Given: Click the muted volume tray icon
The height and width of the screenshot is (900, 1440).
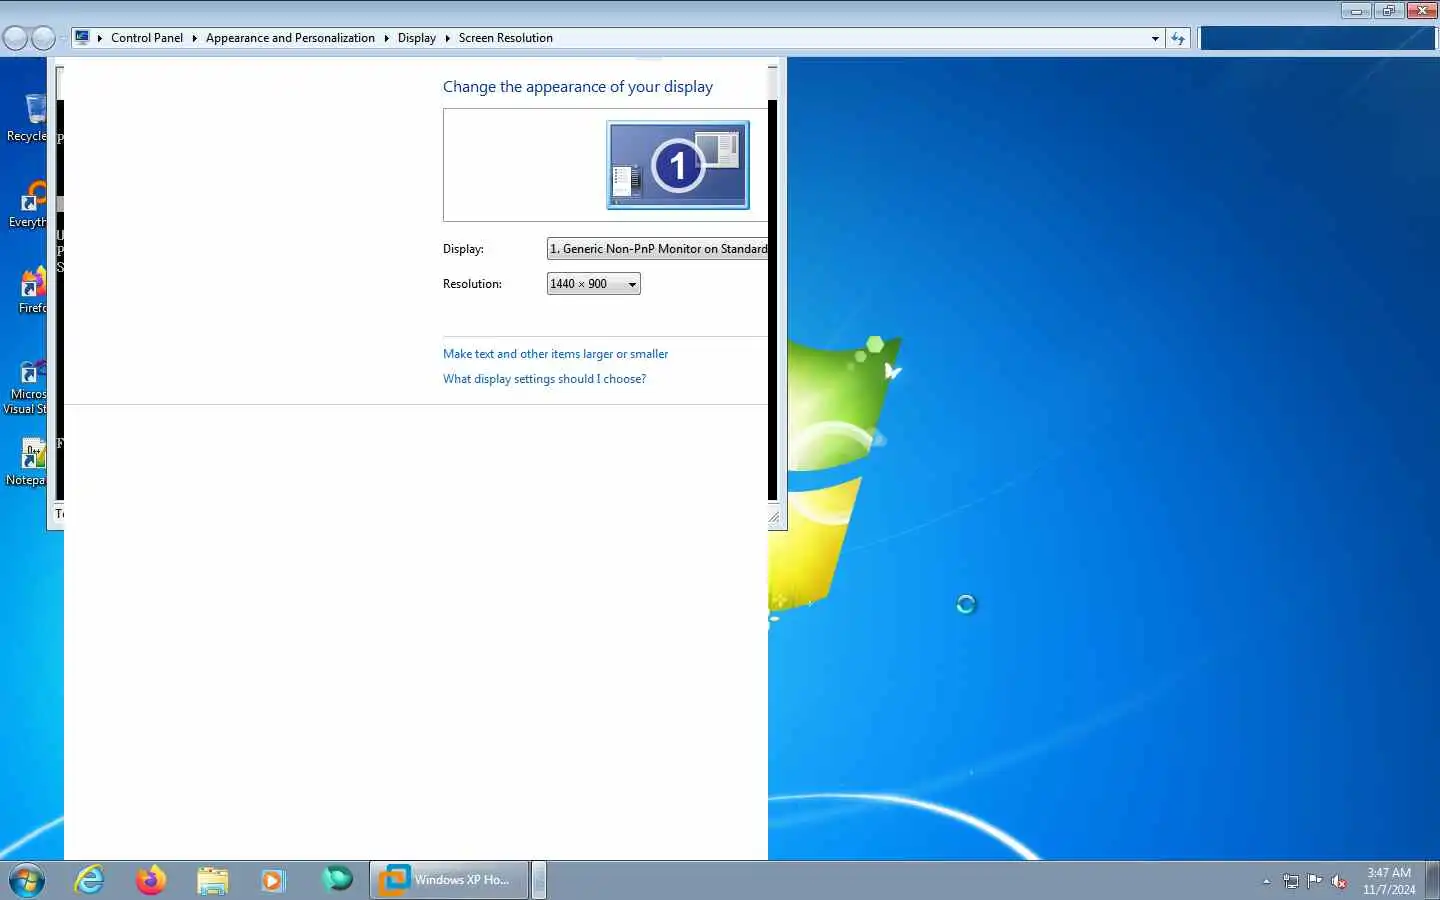Looking at the screenshot, I should click(1339, 881).
